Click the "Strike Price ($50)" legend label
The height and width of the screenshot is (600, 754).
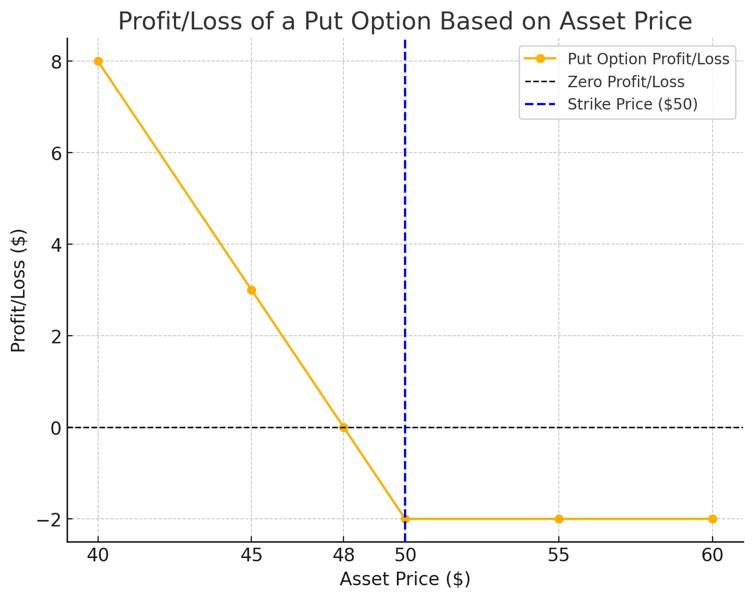[632, 105]
